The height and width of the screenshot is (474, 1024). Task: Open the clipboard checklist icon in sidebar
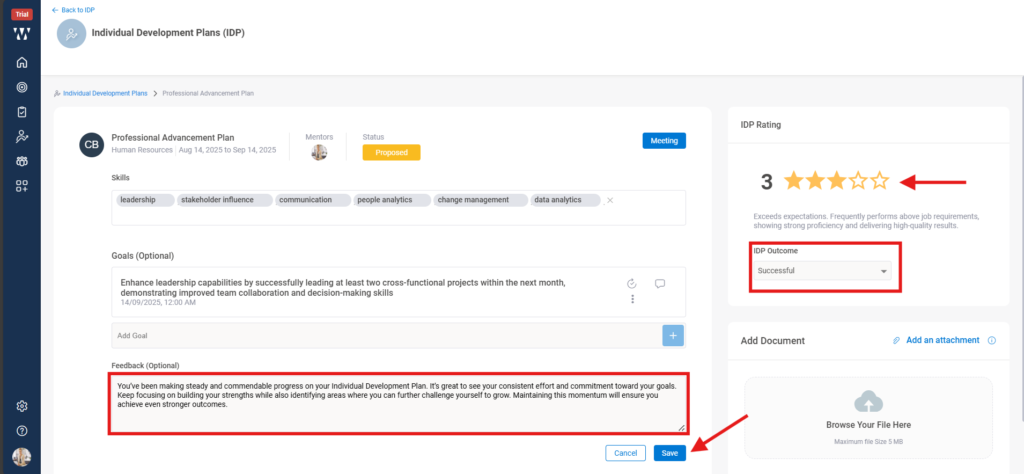tap(22, 112)
